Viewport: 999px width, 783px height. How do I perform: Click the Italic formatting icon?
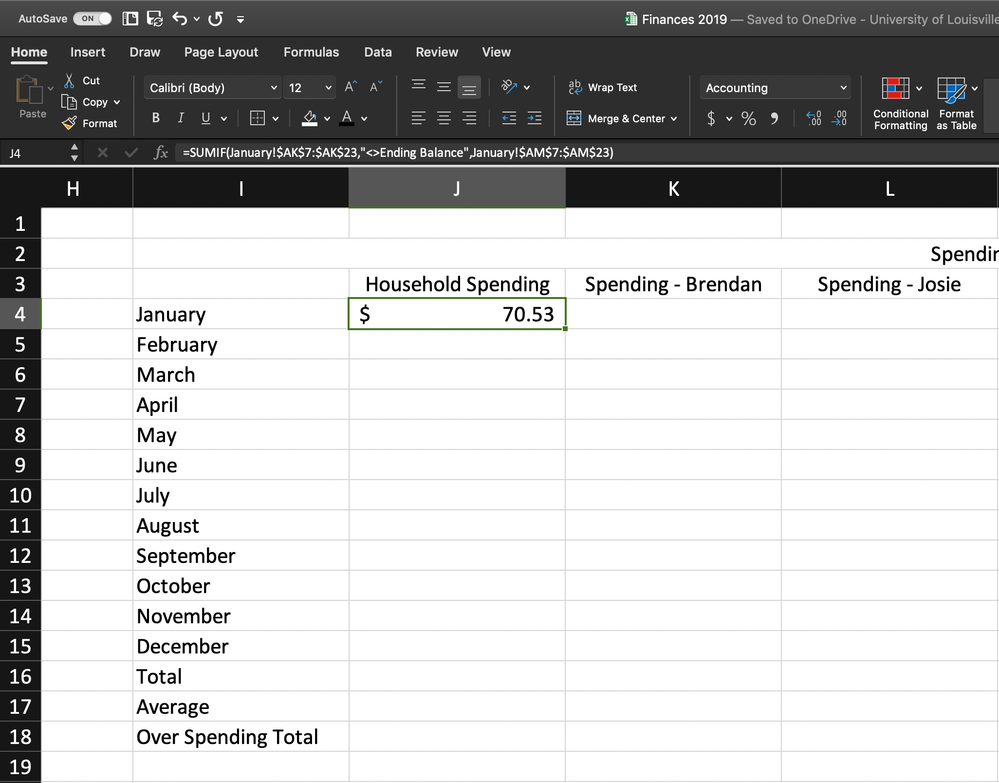[179, 117]
